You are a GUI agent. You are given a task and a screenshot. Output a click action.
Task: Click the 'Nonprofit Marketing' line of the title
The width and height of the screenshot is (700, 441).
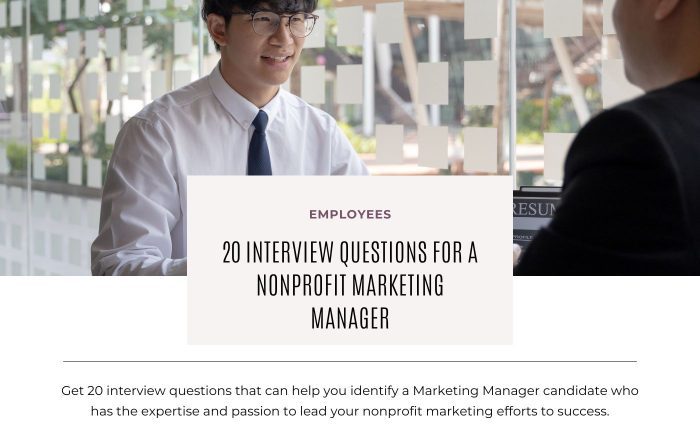pos(350,285)
